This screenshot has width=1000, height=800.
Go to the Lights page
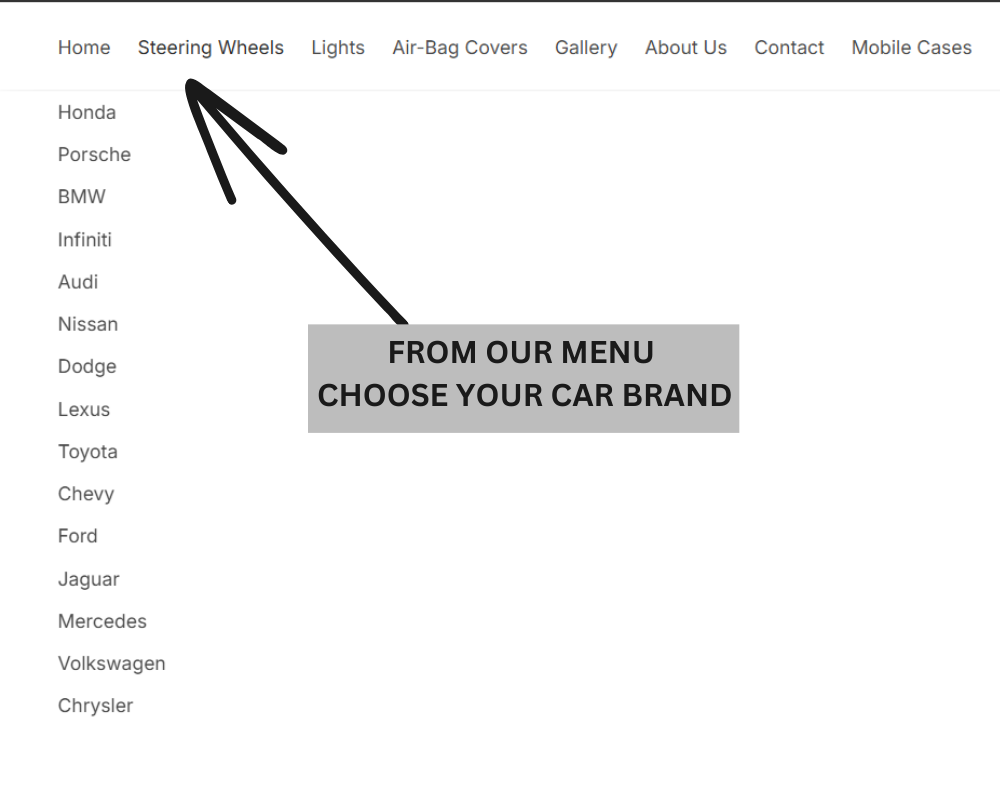338,47
